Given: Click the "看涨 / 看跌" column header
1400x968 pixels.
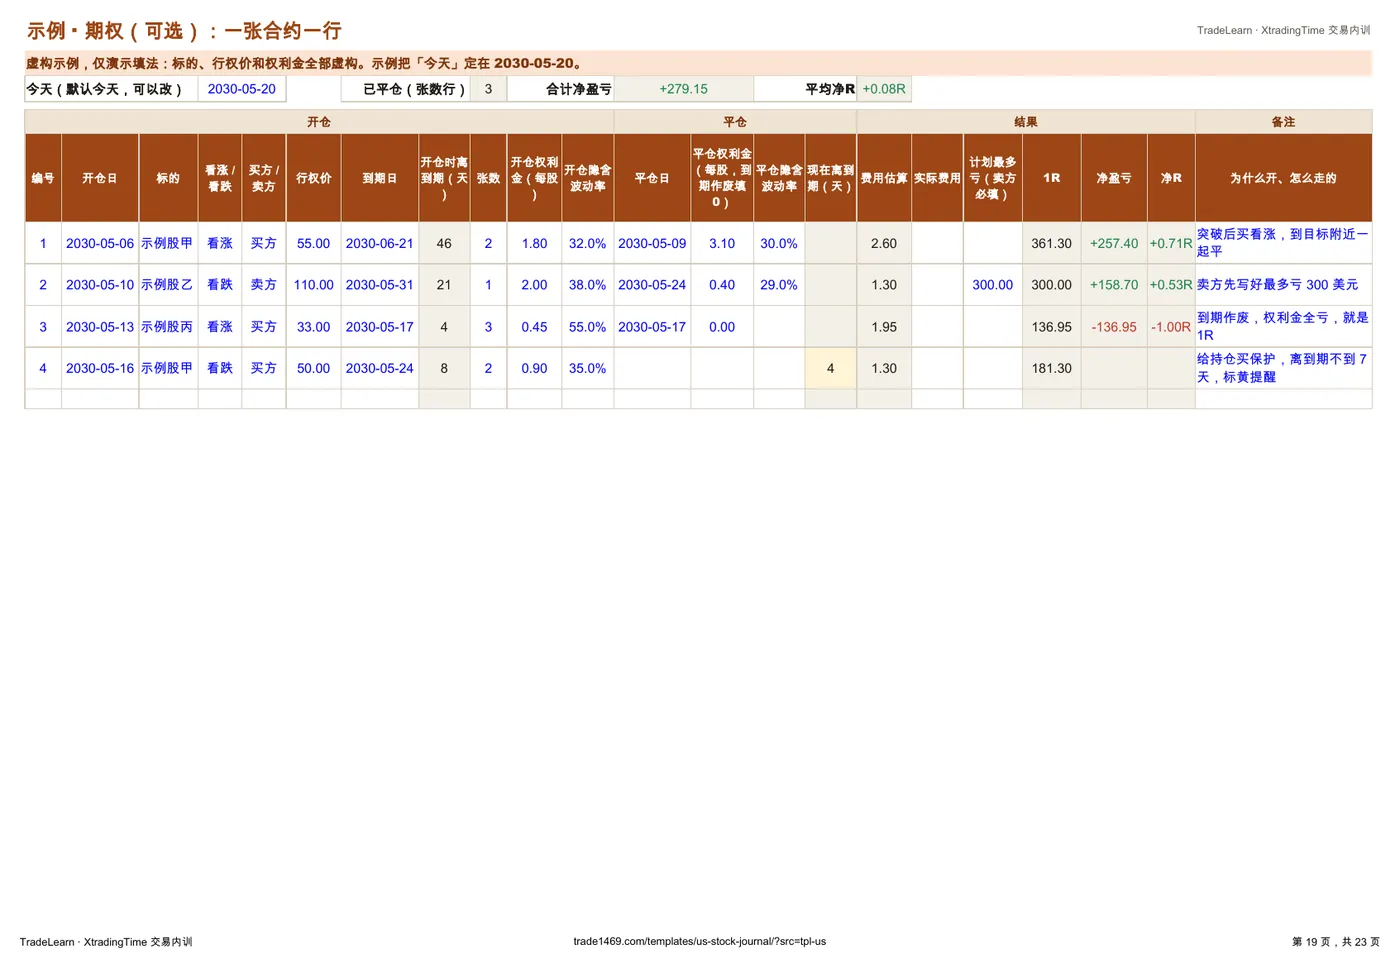Looking at the screenshot, I should click(220, 178).
